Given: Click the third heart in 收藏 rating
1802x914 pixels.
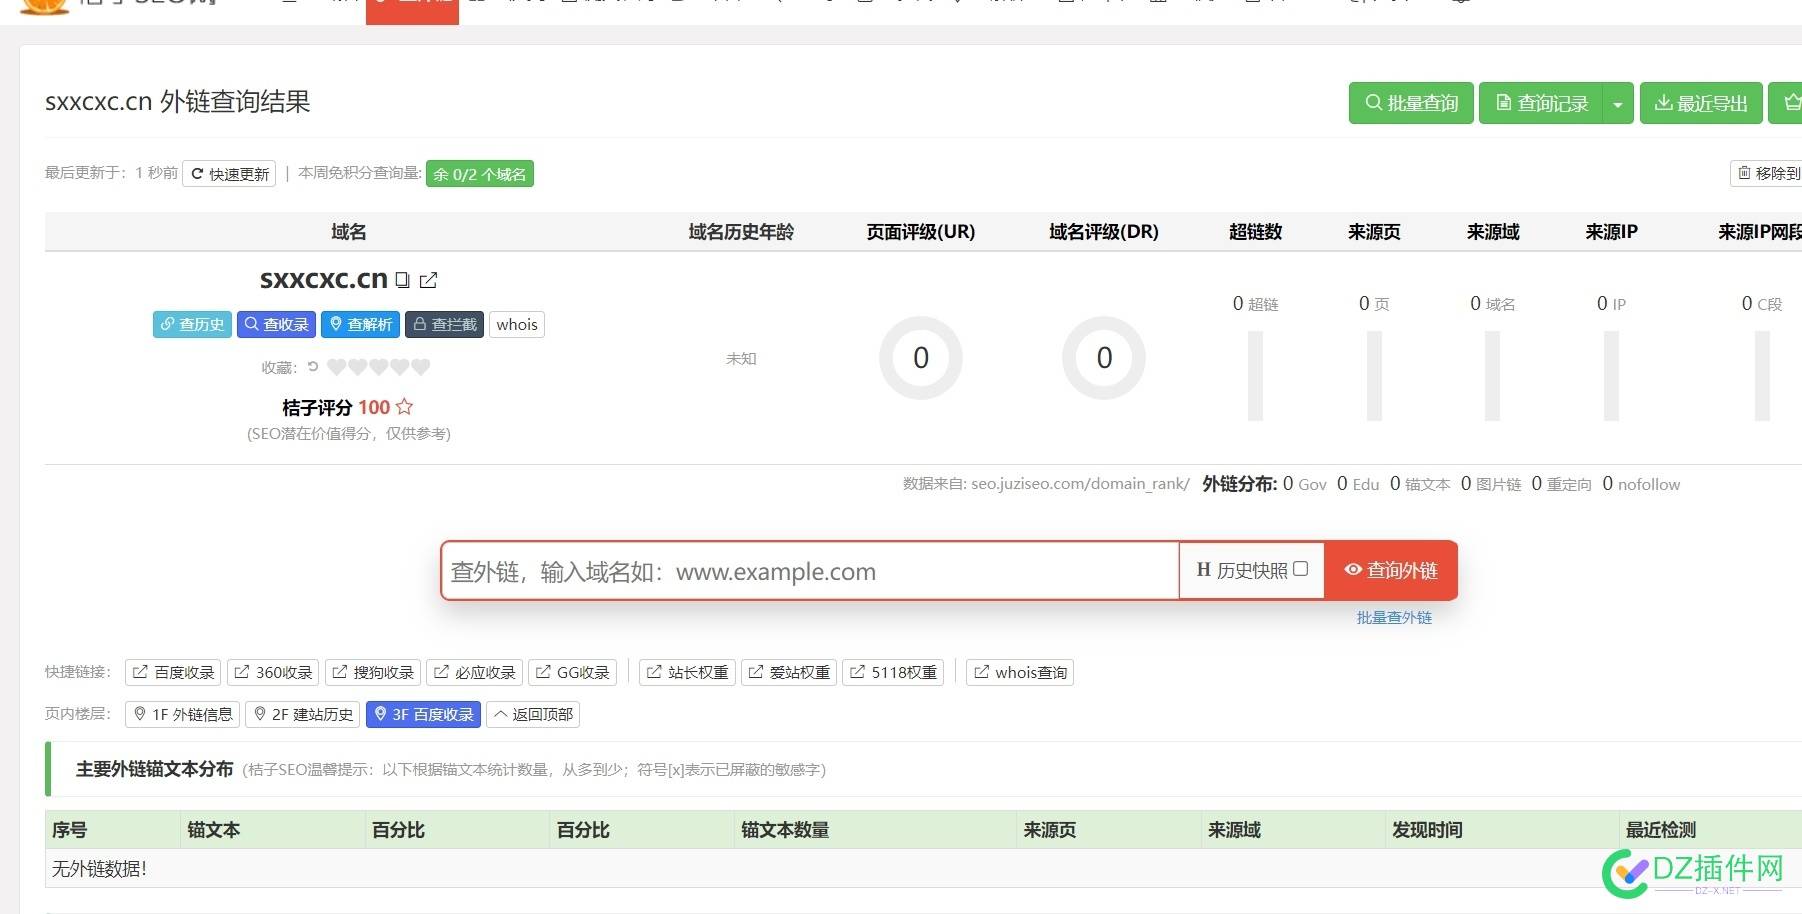Looking at the screenshot, I should tap(379, 367).
